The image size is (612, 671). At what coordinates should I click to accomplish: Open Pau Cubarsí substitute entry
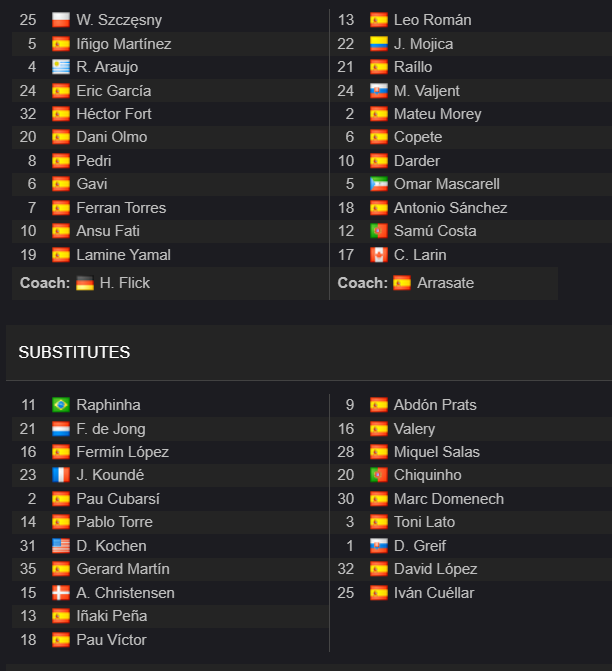pos(118,499)
